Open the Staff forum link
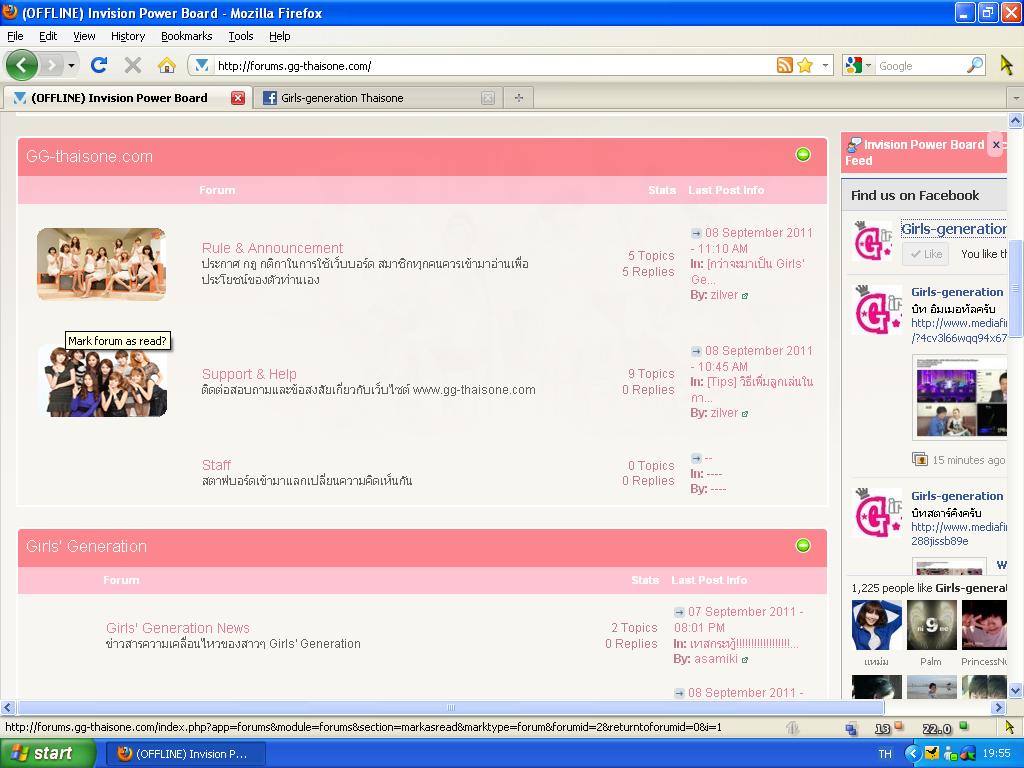This screenshot has width=1024, height=768. click(216, 465)
